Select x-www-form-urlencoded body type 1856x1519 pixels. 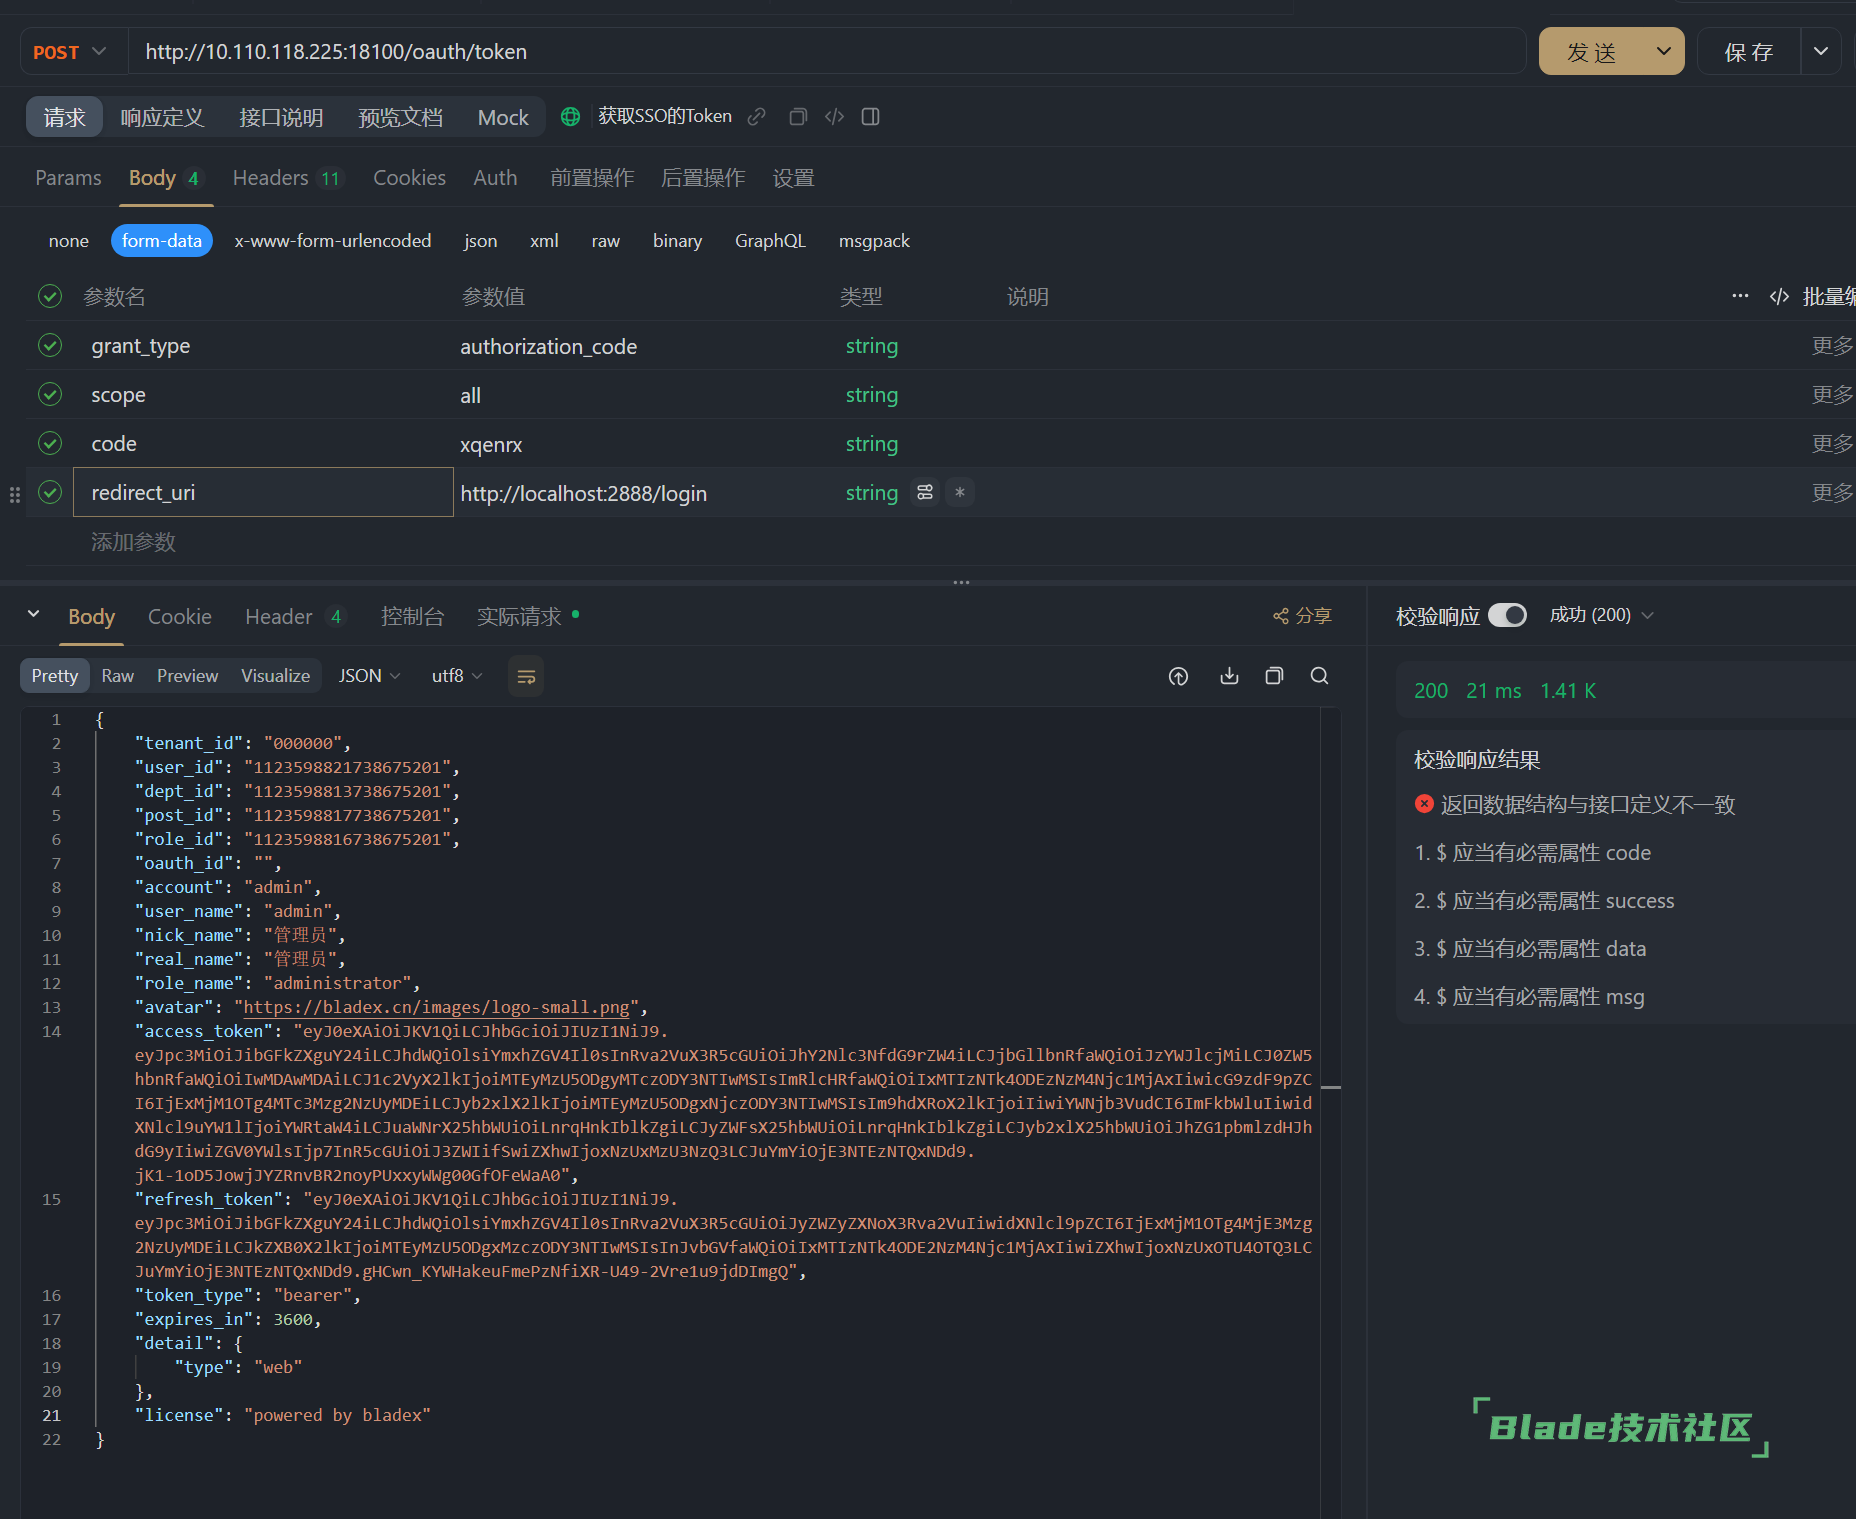(x=333, y=241)
